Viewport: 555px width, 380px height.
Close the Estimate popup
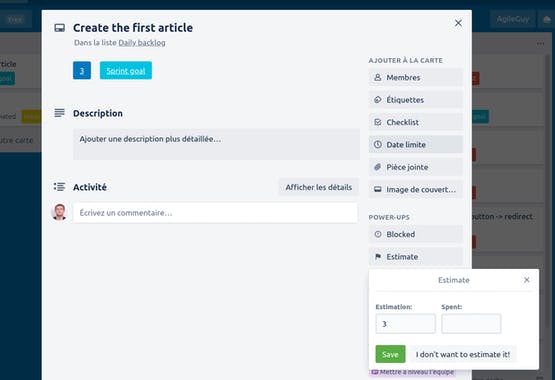(x=526, y=280)
